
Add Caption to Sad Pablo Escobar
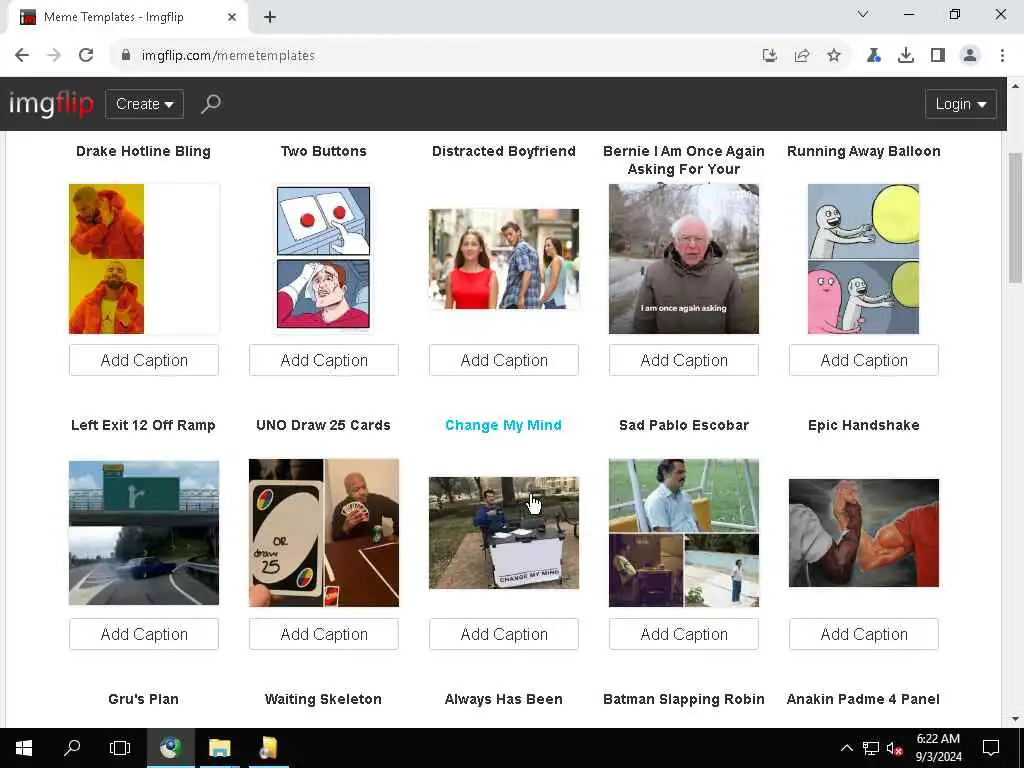[x=684, y=634]
